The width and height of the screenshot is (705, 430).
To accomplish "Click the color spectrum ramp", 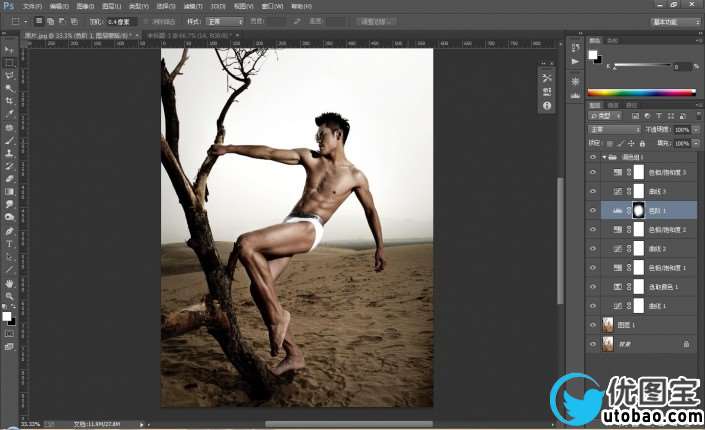I will (x=642, y=93).
